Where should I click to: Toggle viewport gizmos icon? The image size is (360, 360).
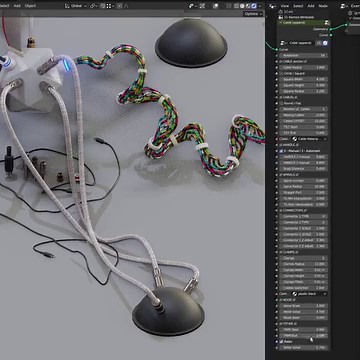pos(202,6)
